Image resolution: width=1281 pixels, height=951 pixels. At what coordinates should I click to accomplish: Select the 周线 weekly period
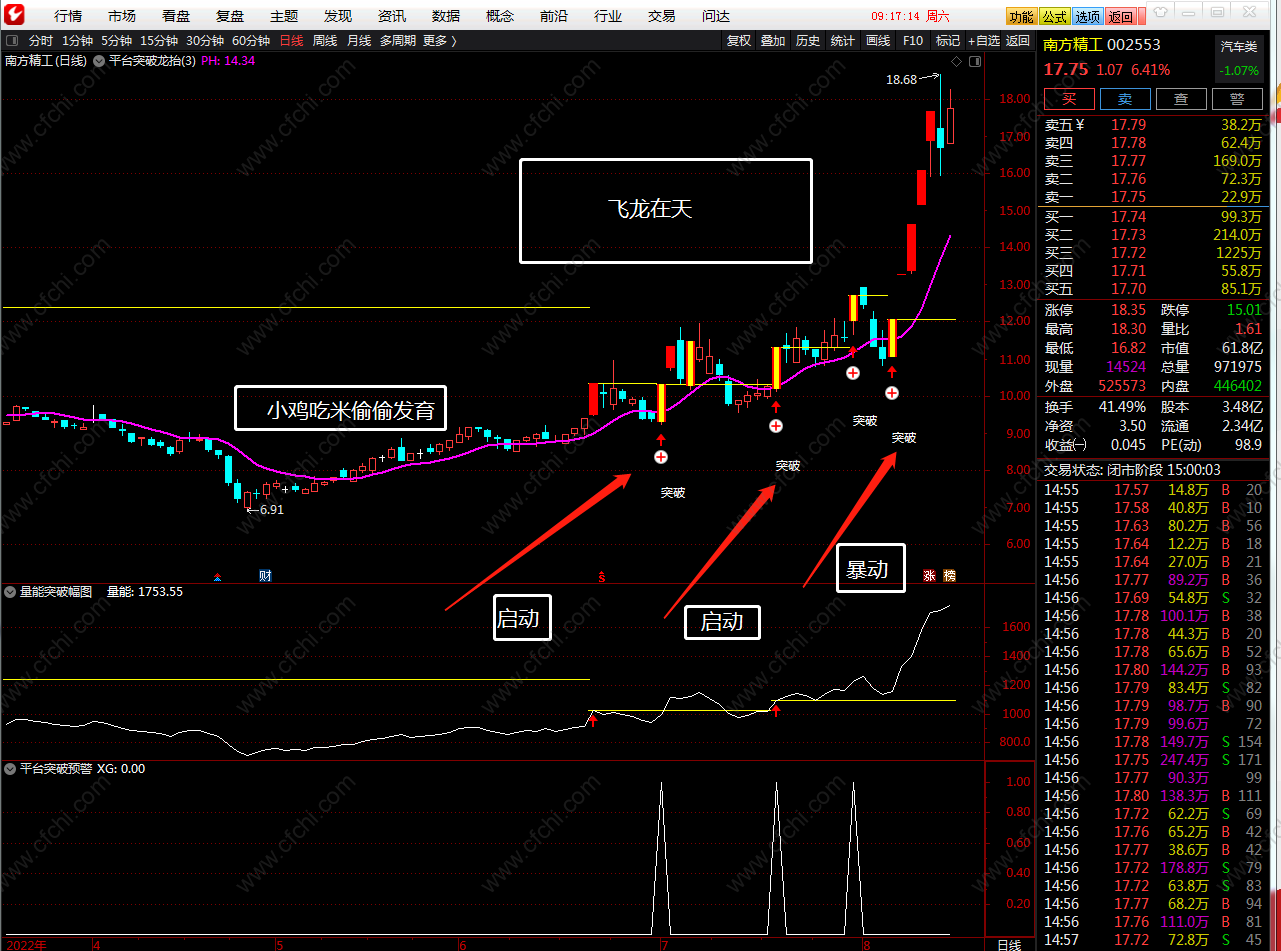325,41
